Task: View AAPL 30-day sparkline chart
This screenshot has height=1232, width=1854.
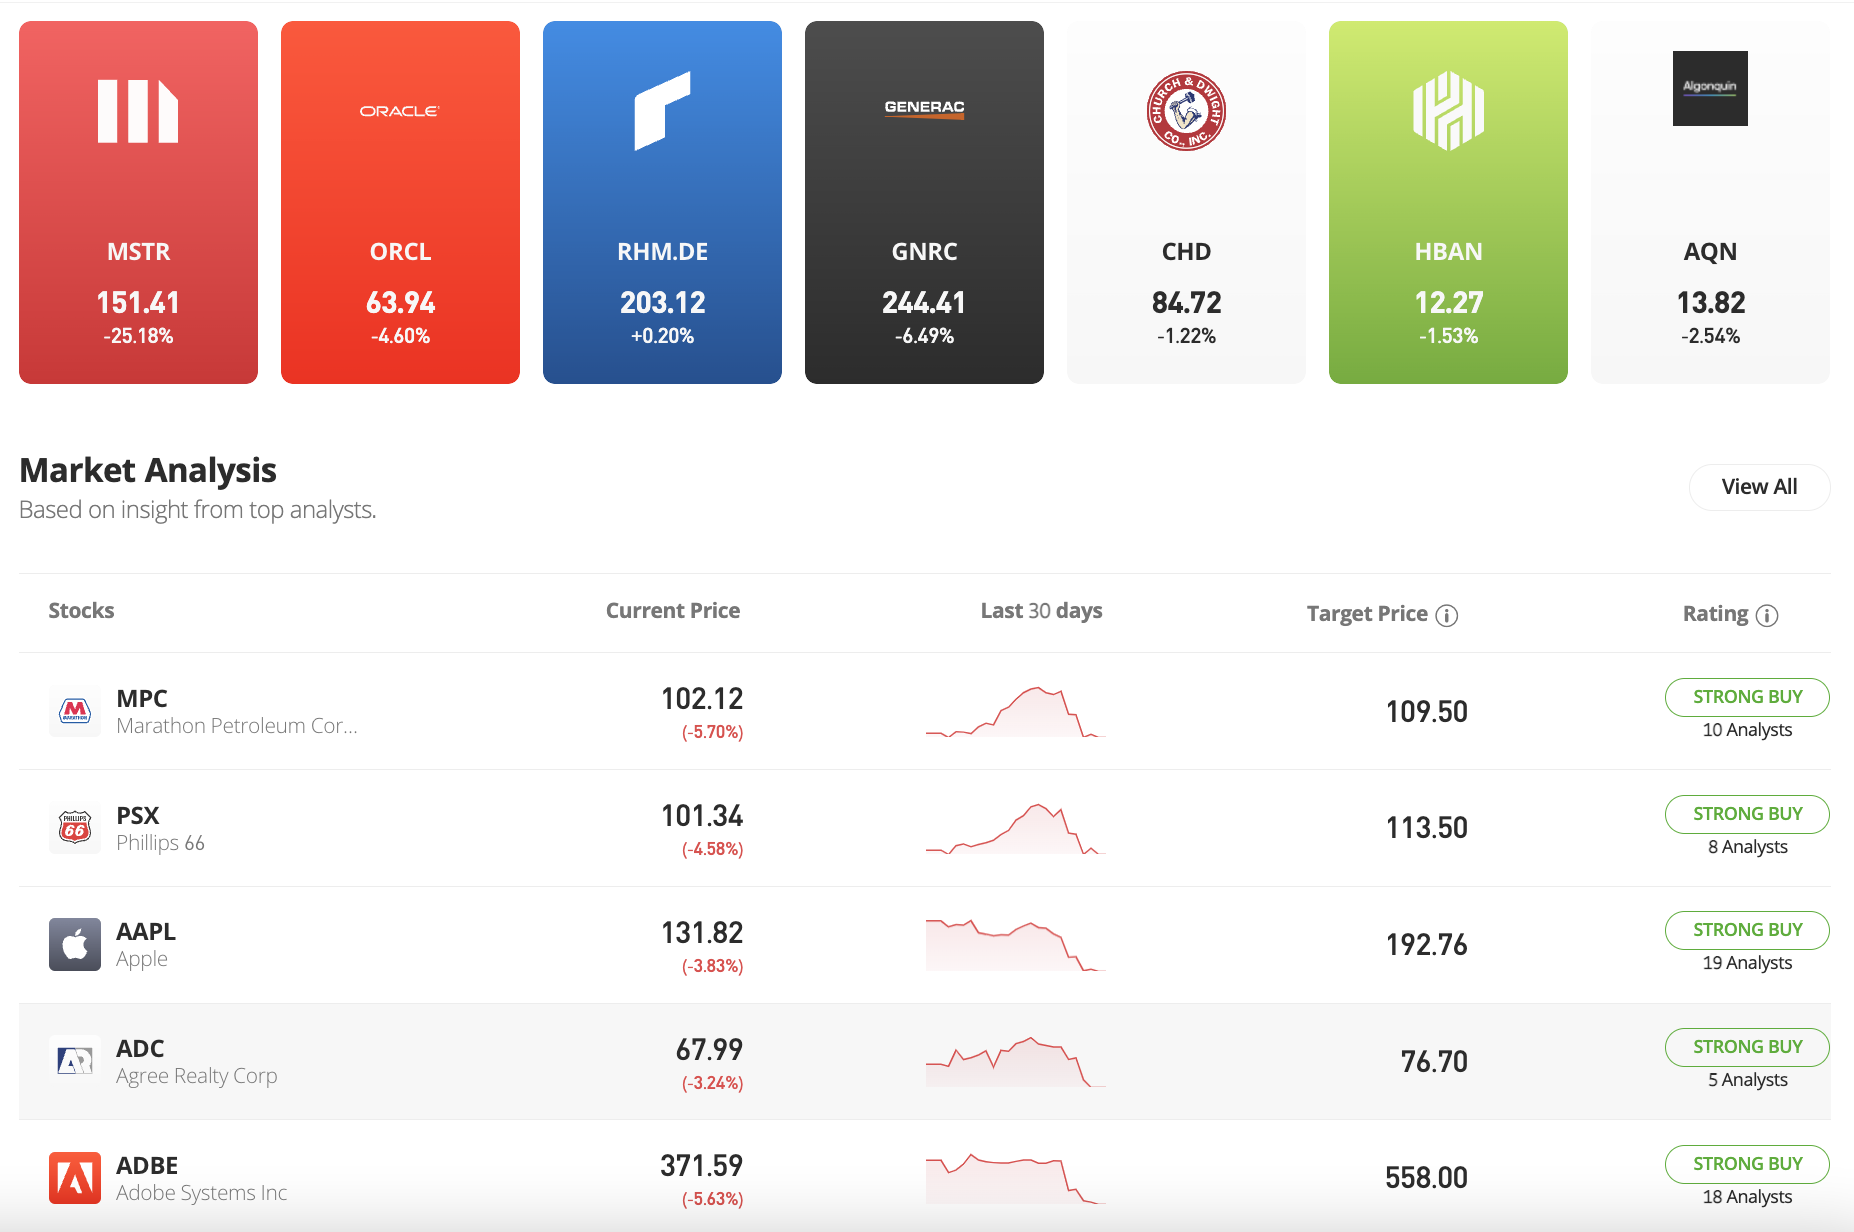Action: tap(1015, 945)
